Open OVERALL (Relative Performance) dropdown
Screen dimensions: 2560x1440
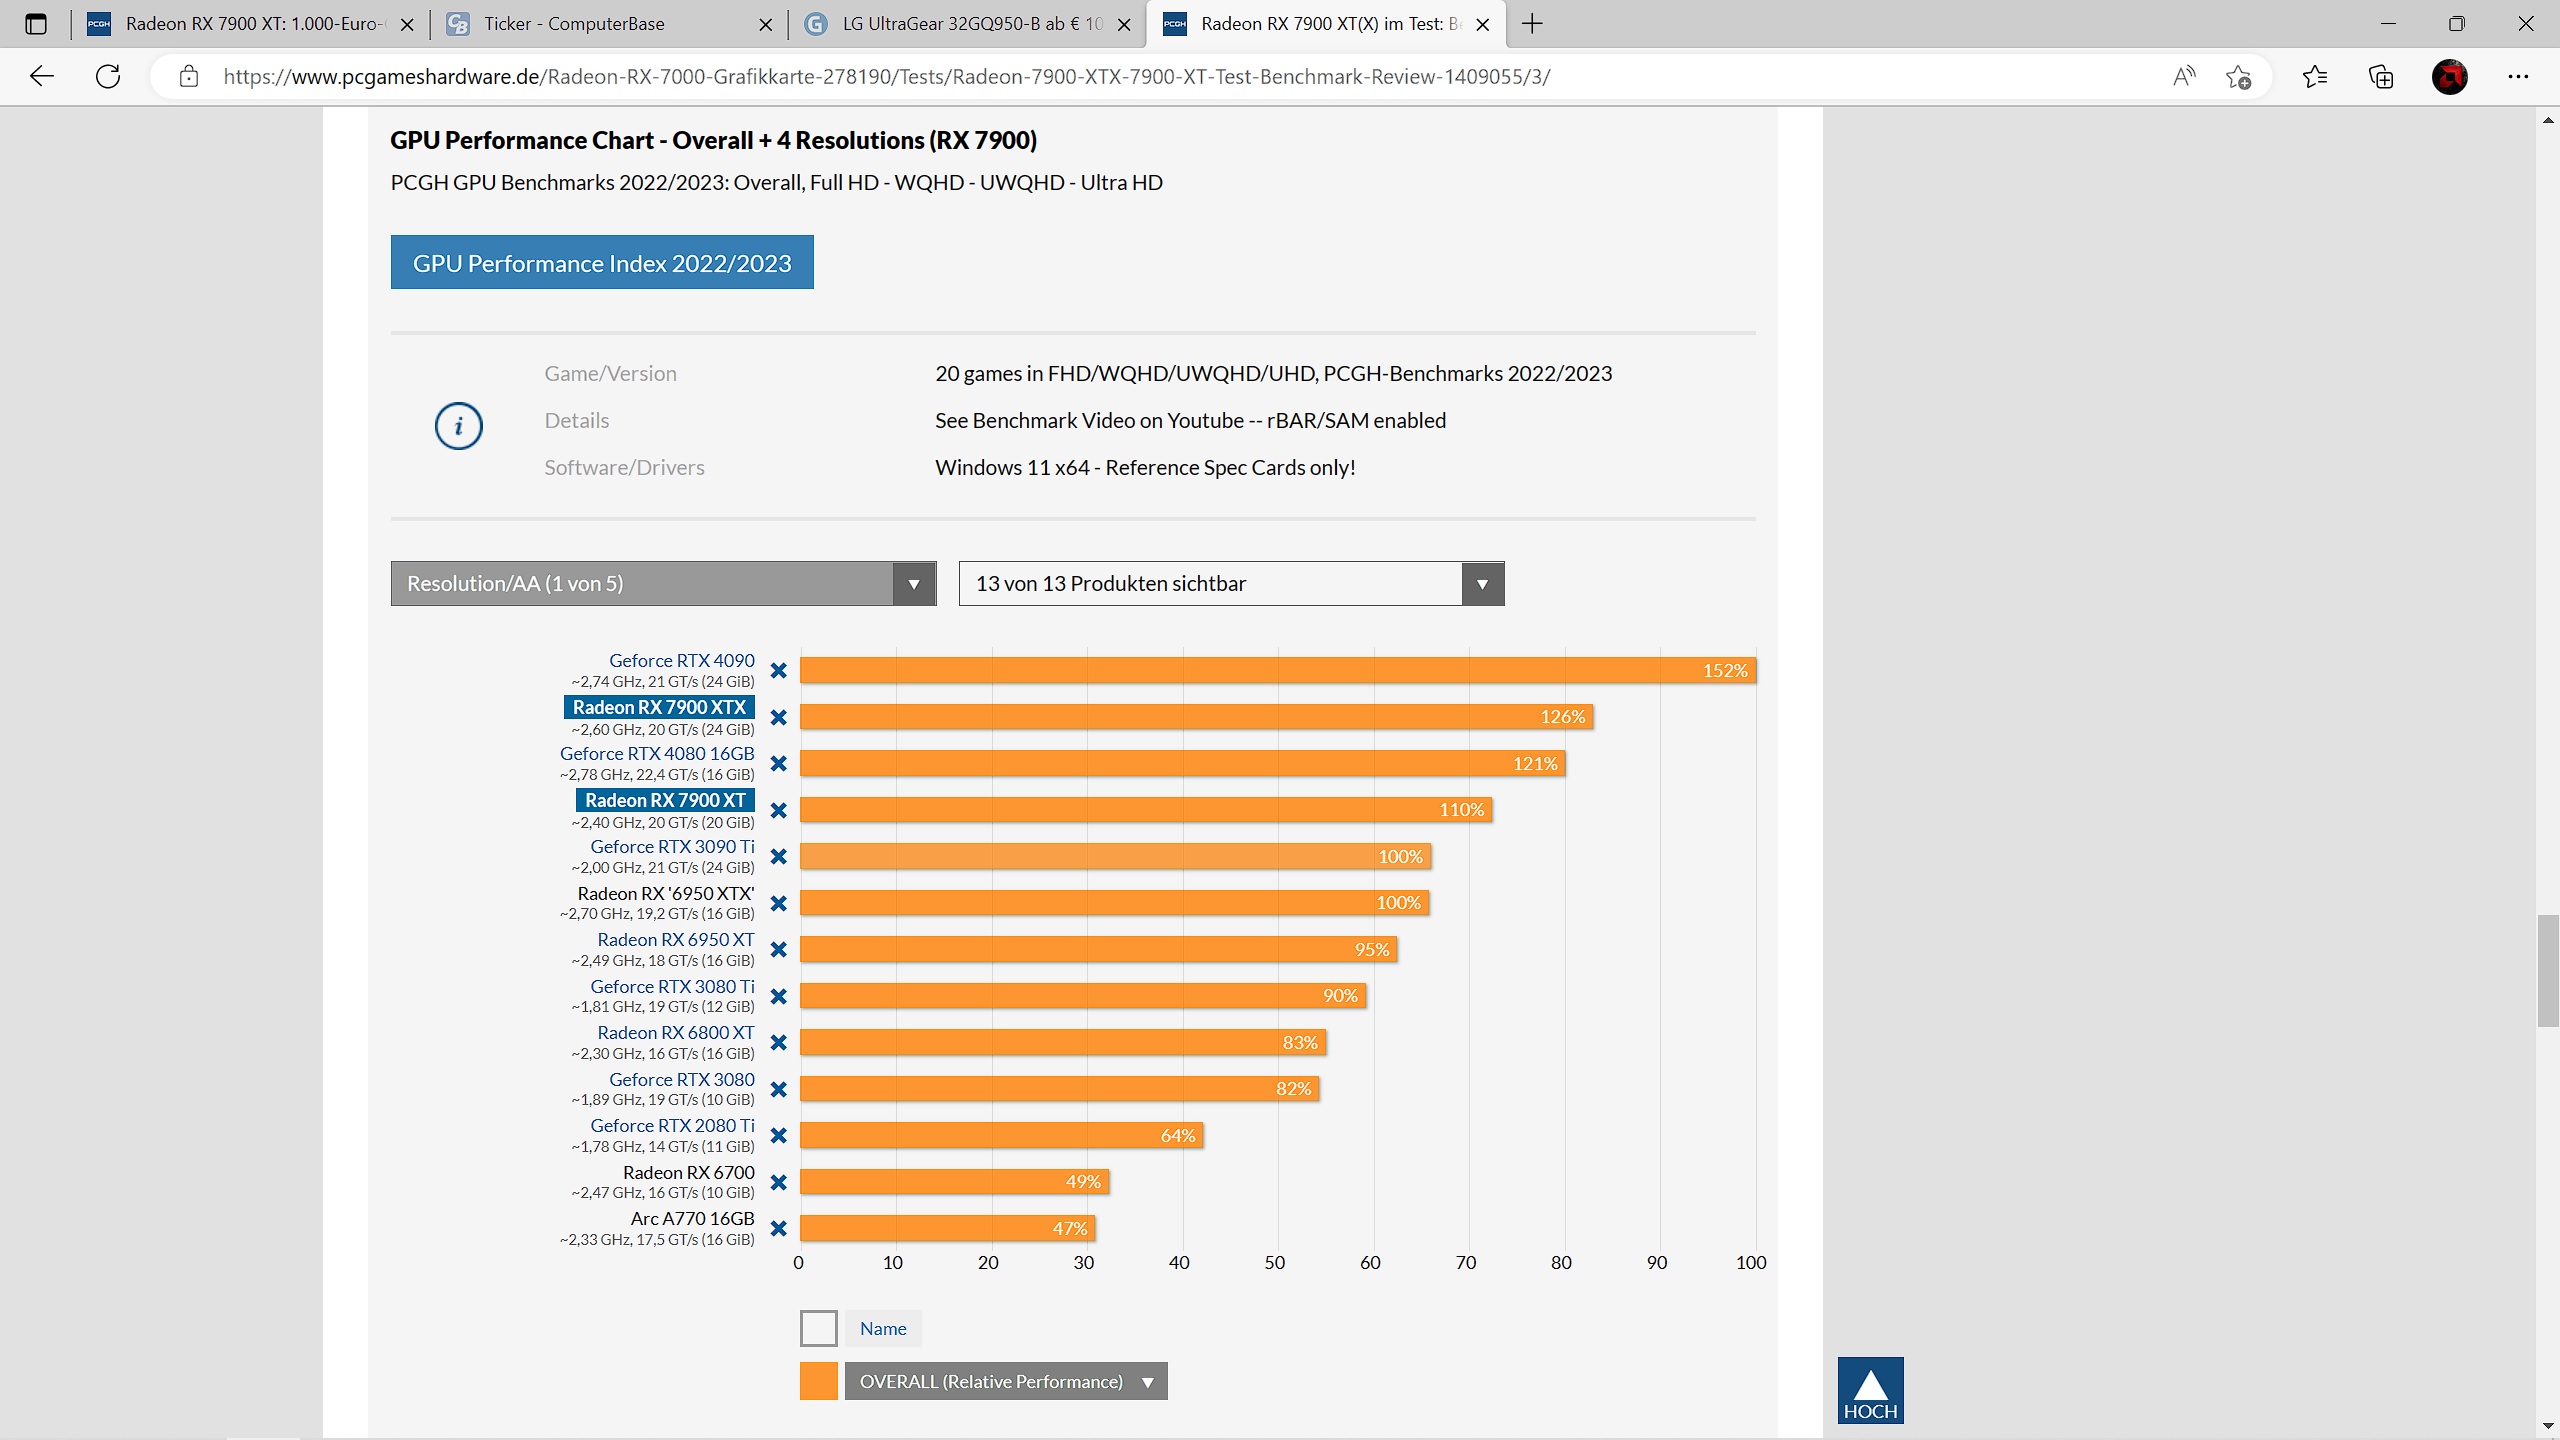click(1005, 1382)
